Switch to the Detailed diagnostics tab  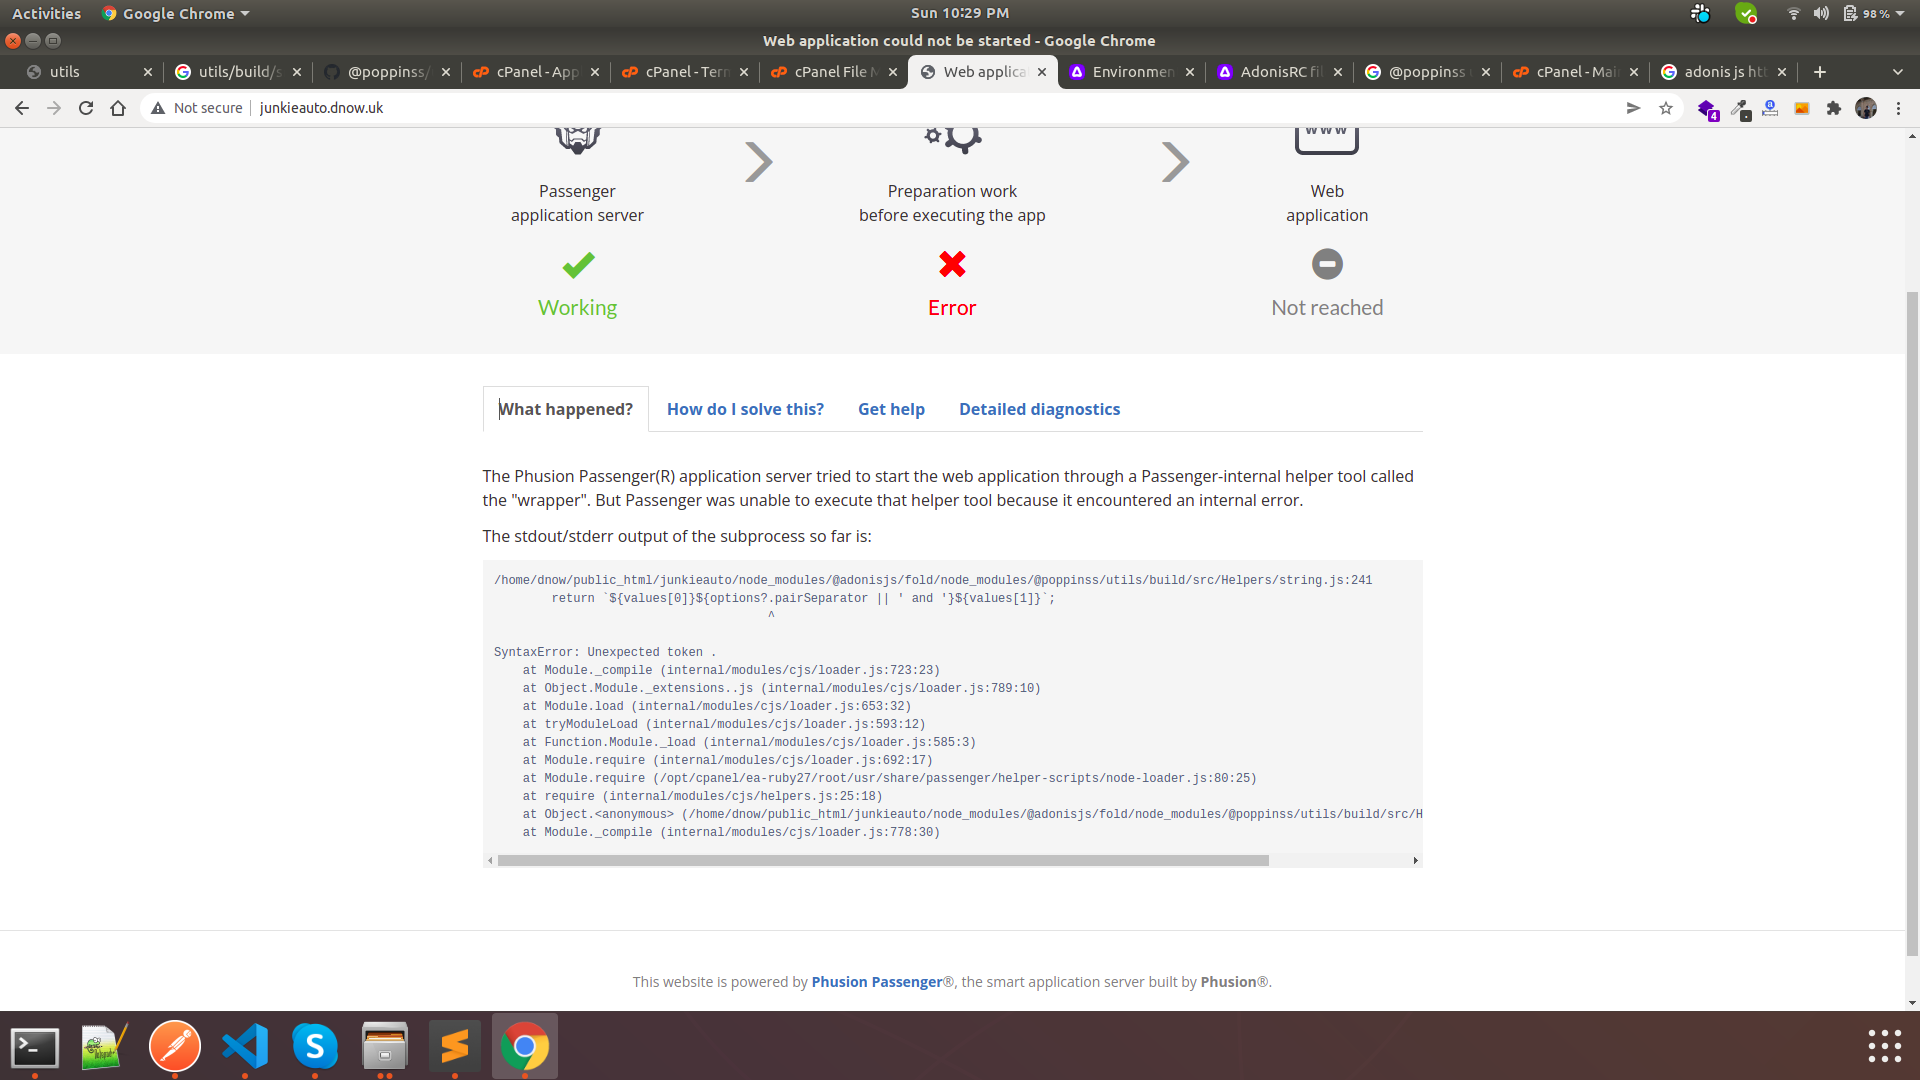[x=1039, y=409]
